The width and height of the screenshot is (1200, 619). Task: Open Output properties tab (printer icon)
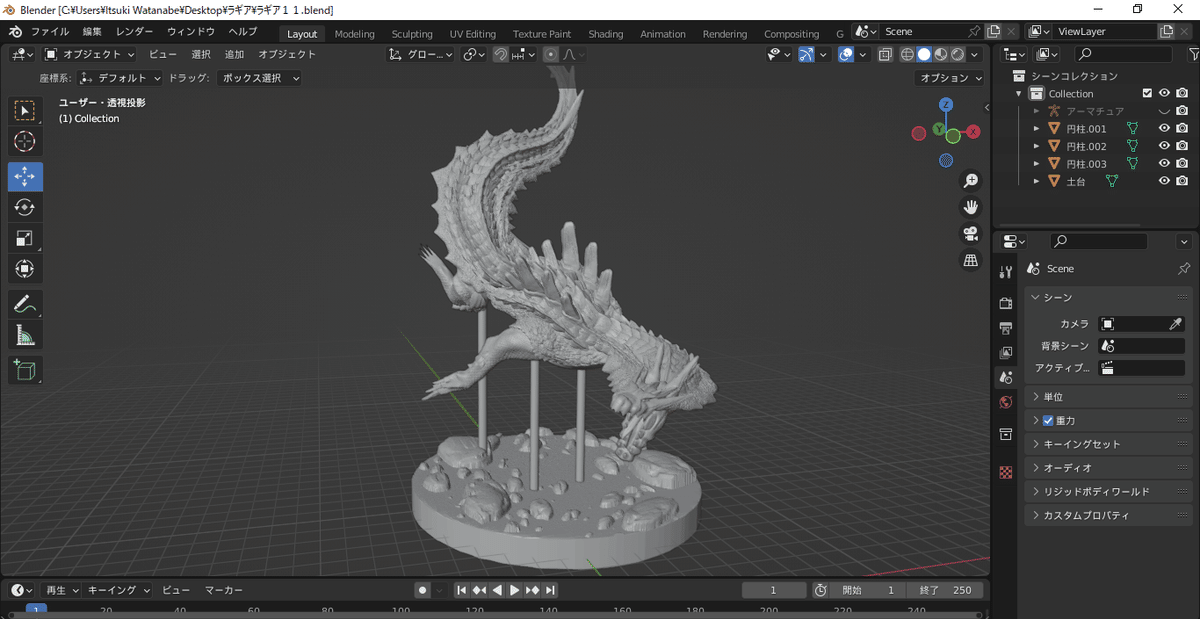point(1006,328)
